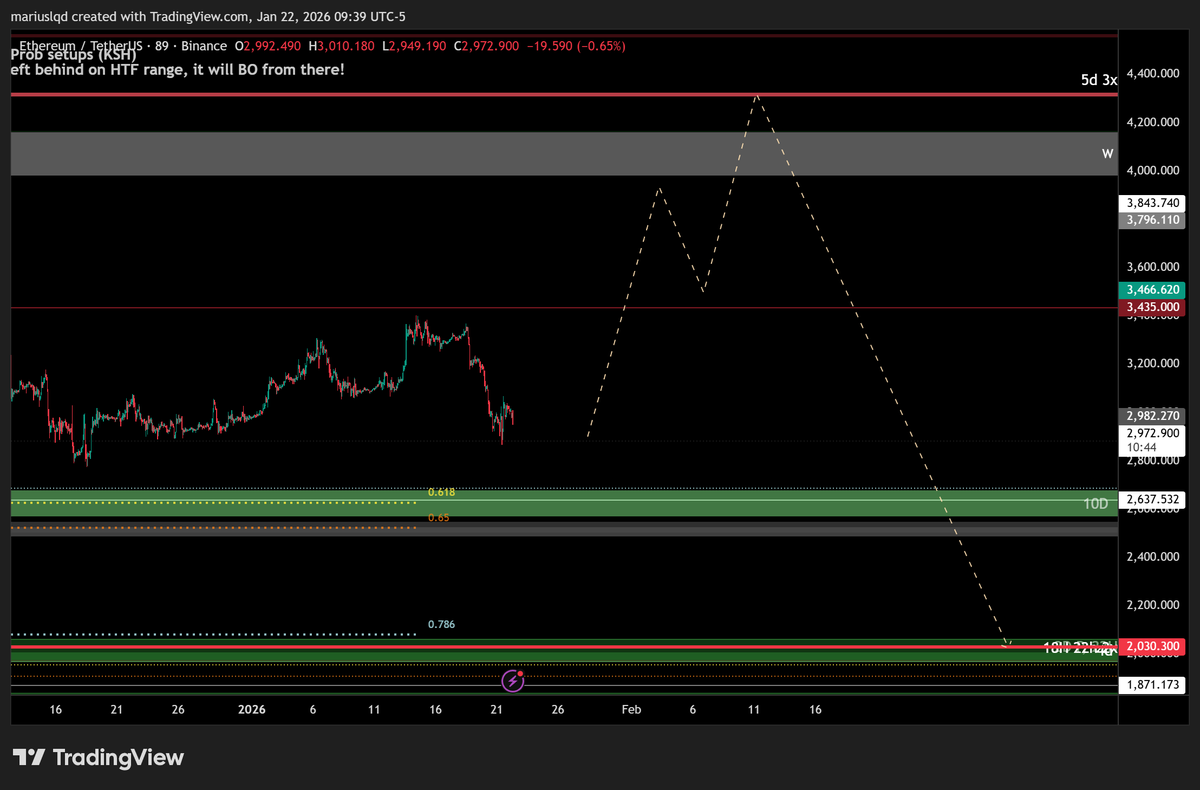Select the '5d 3x' line label
The width and height of the screenshot is (1200, 790).
point(1098,80)
